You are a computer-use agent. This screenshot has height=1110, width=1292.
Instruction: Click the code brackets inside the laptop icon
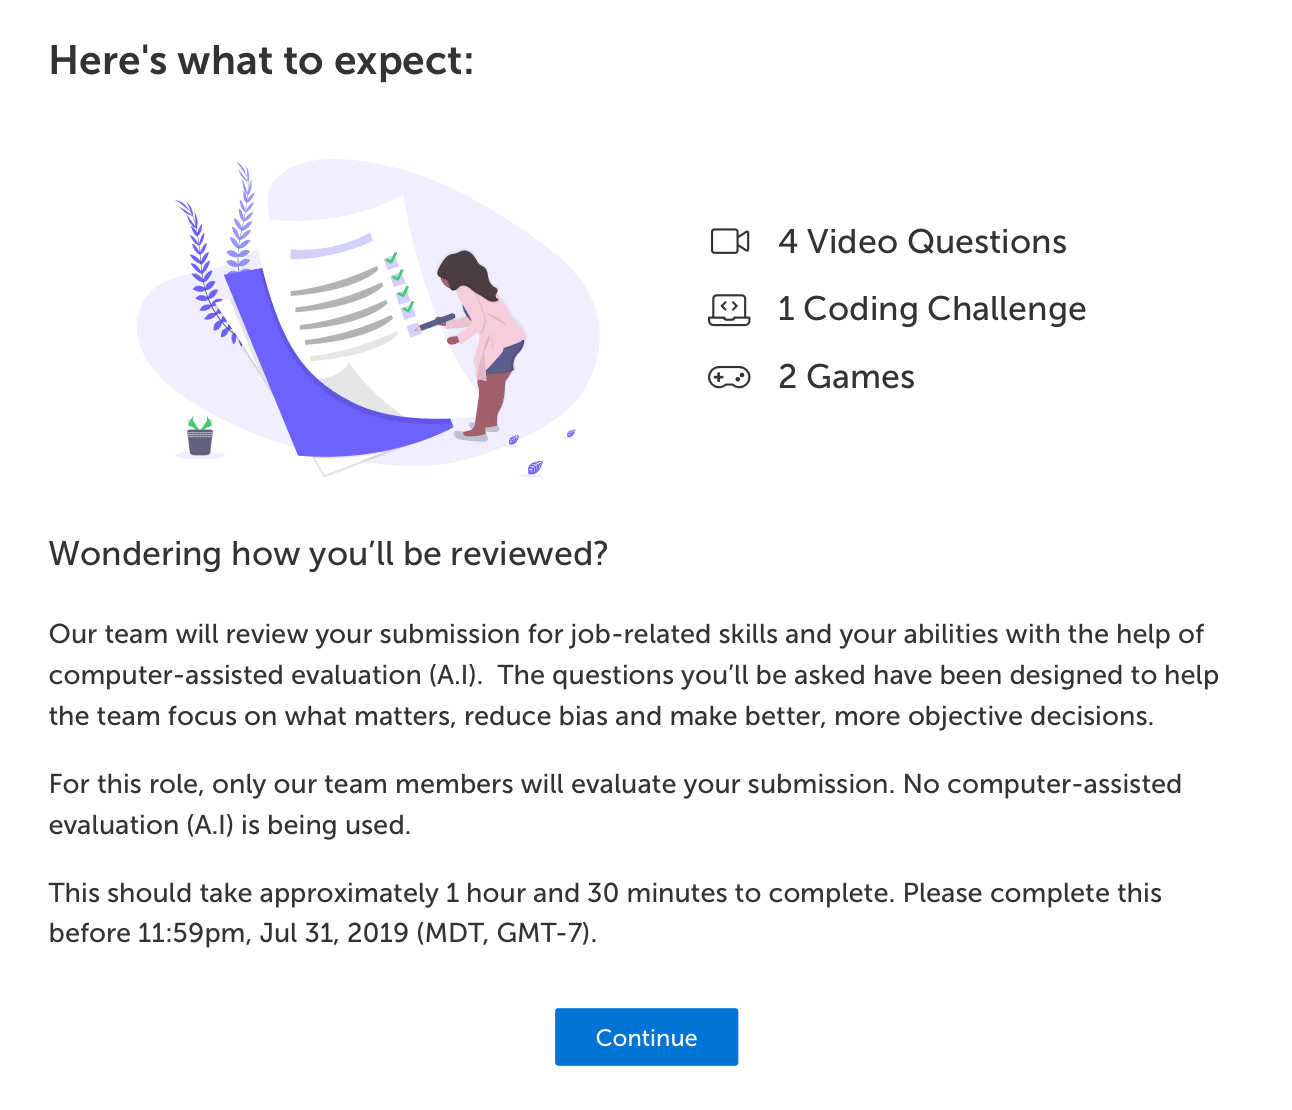click(x=729, y=307)
